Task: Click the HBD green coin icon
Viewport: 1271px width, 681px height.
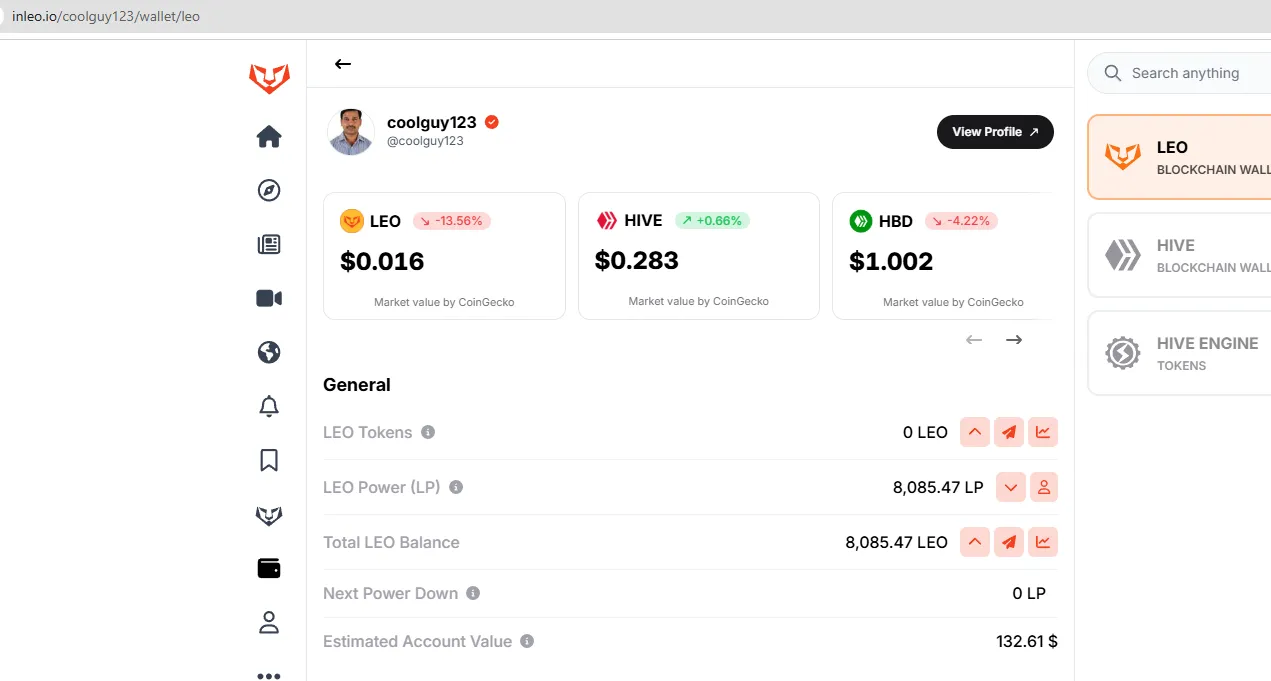Action: point(861,221)
